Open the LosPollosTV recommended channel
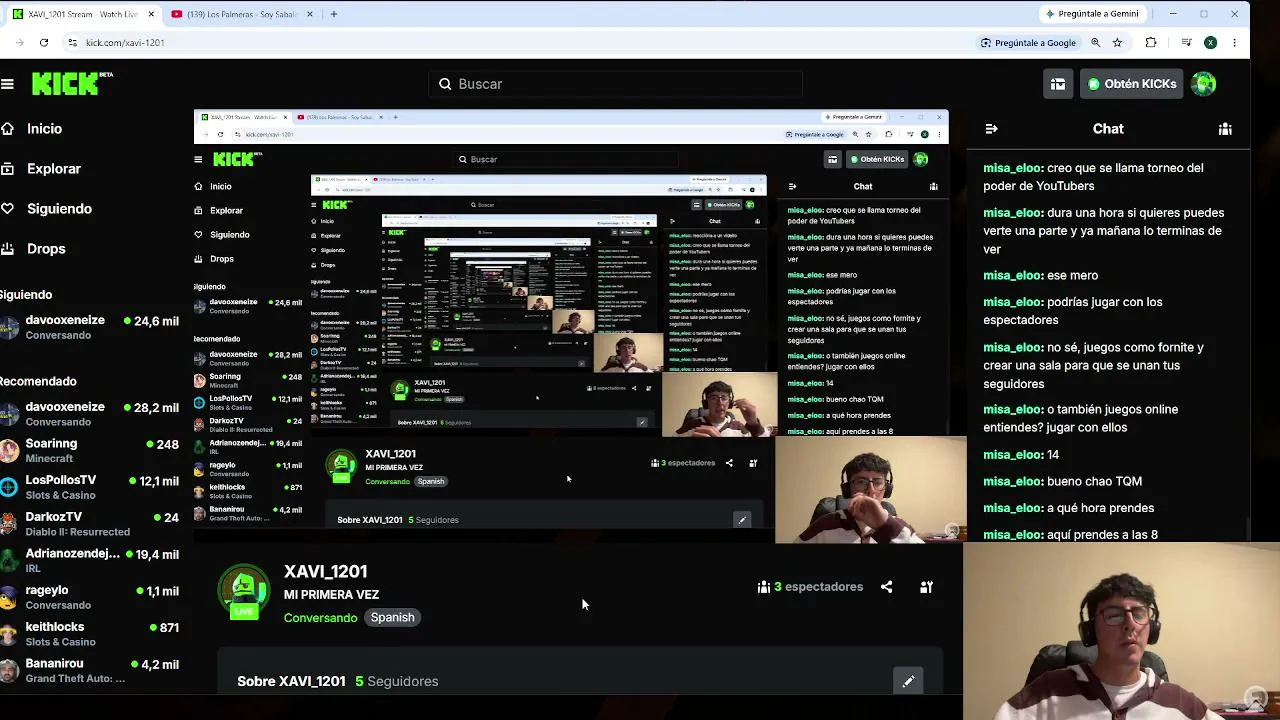 click(x=90, y=487)
